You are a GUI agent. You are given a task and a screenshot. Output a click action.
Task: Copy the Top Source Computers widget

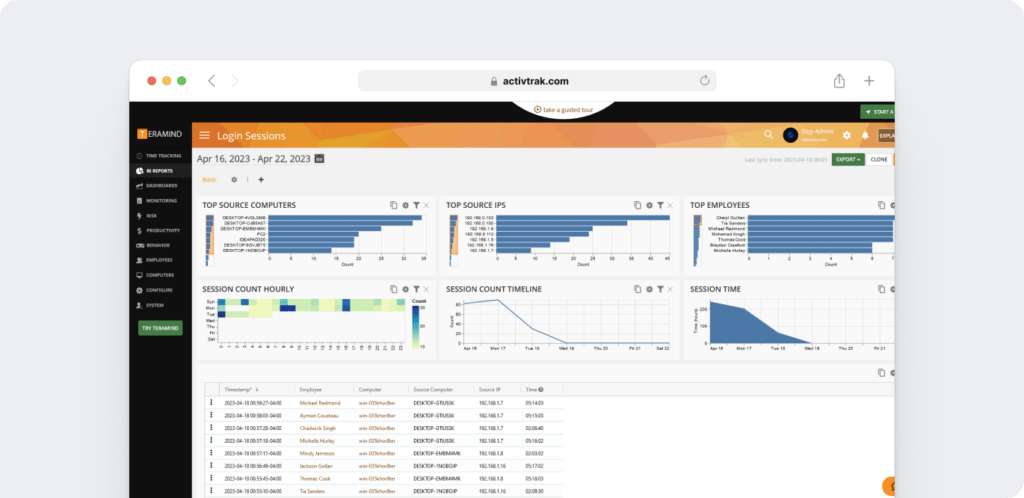394,205
